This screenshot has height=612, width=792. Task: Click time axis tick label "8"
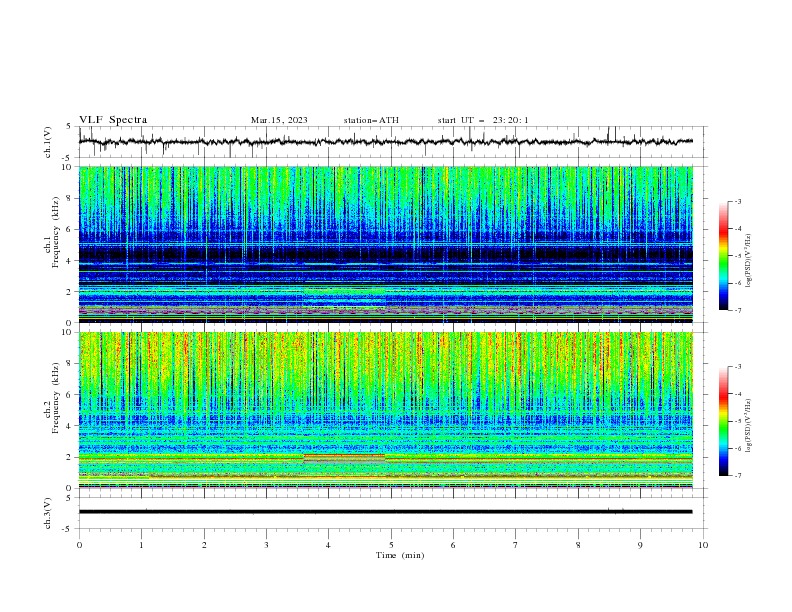click(x=578, y=545)
